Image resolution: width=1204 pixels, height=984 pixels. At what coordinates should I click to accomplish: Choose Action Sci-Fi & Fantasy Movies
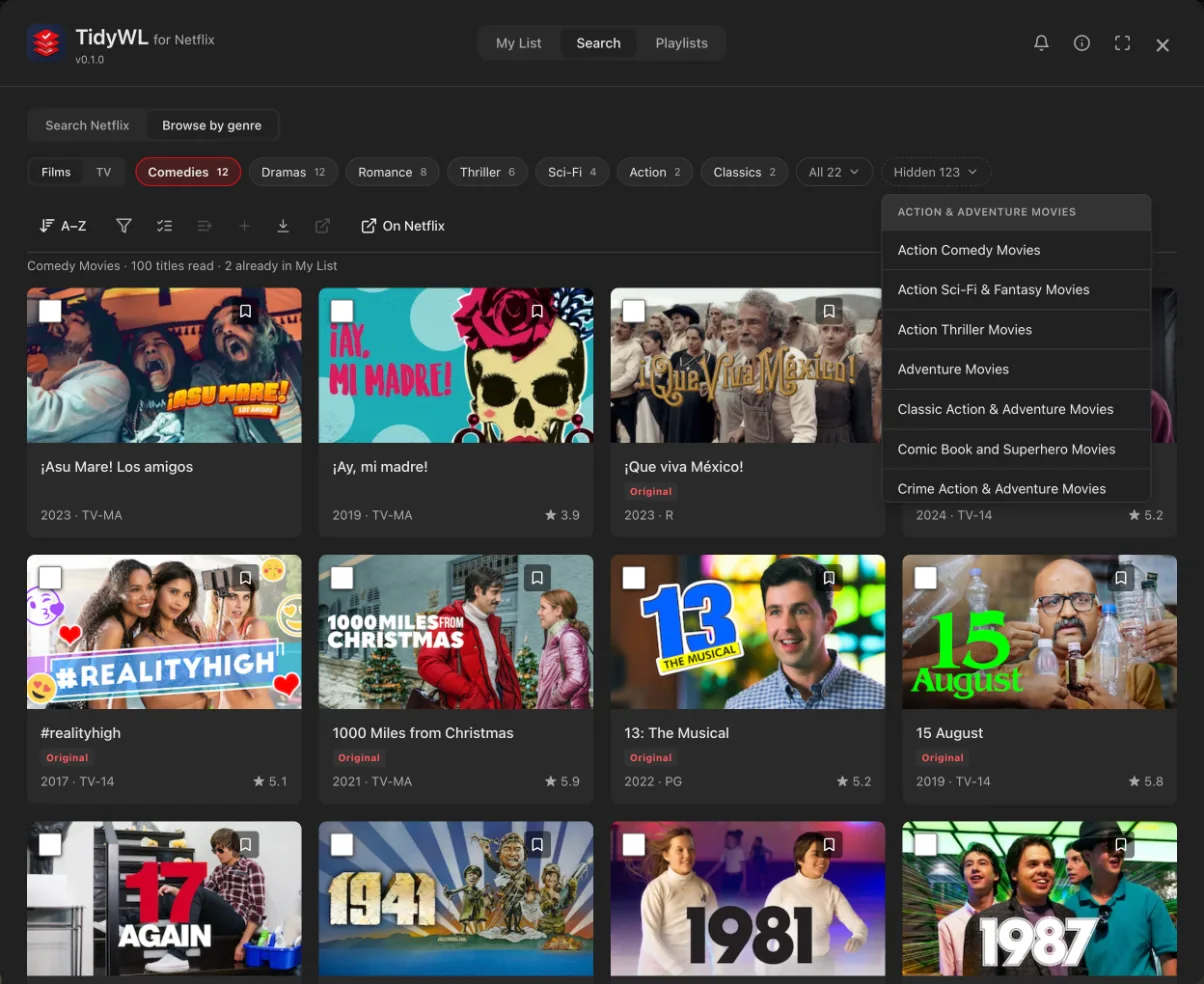coord(1016,290)
